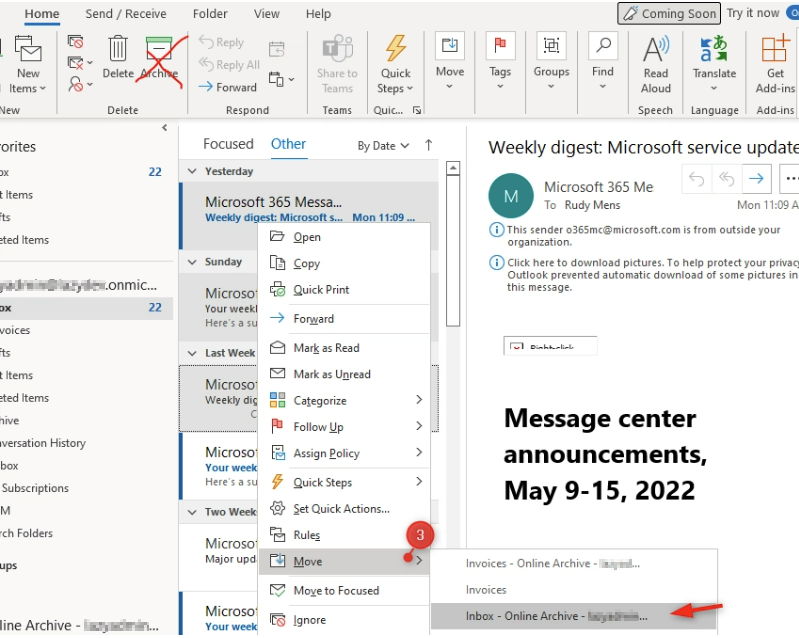Click the reply arrow in reading pane
The image size is (799, 638).
point(697,178)
